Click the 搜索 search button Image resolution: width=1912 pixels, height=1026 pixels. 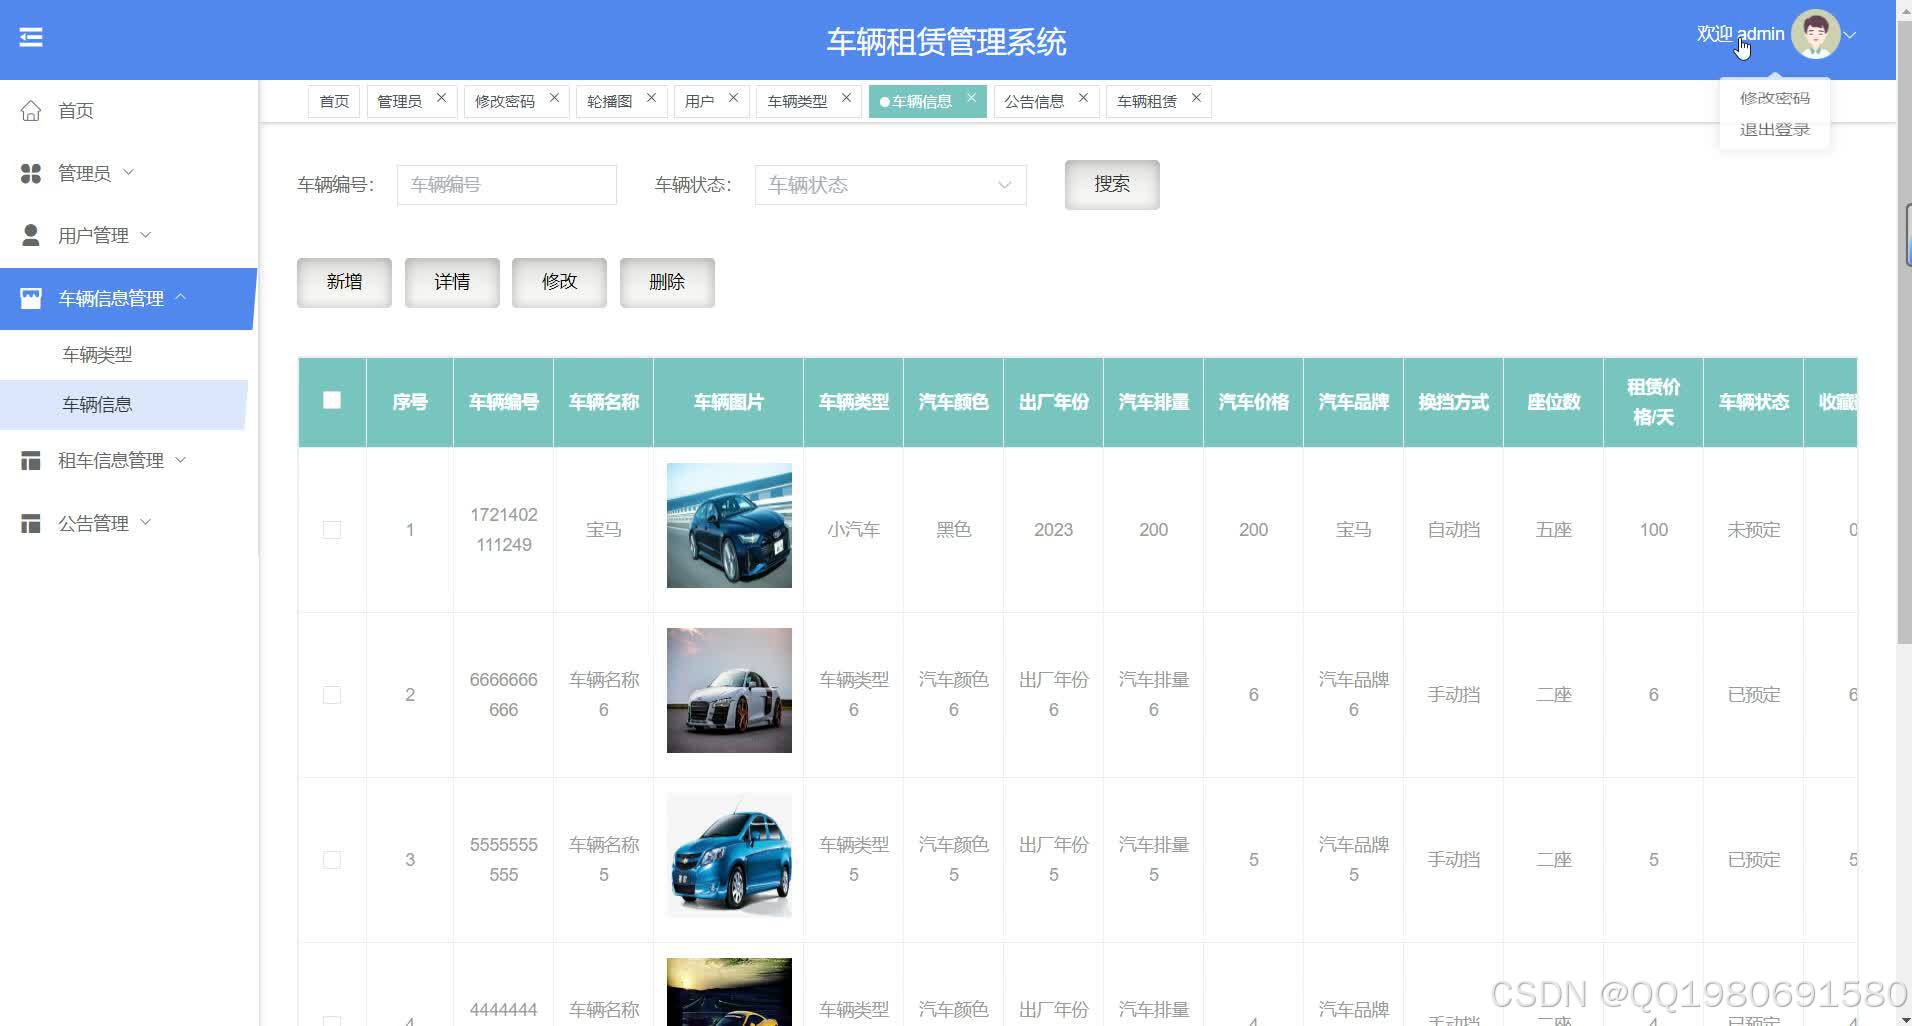tap(1111, 184)
